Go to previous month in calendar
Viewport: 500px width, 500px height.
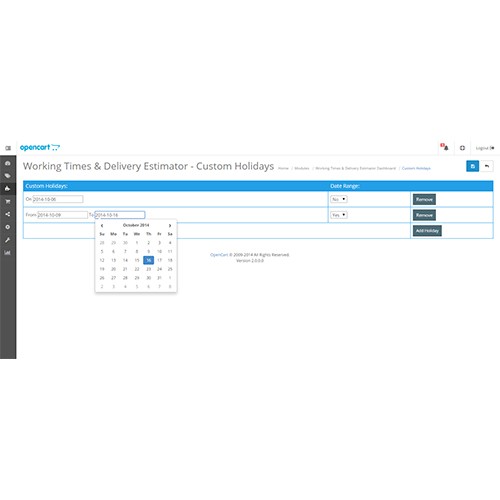pyautogui.click(x=102, y=226)
